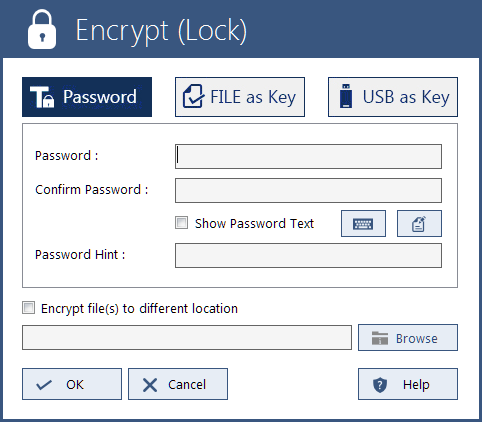Viewport: 482px width, 422px height.
Task: Click the folder icon on Browse
Action: click(380, 338)
